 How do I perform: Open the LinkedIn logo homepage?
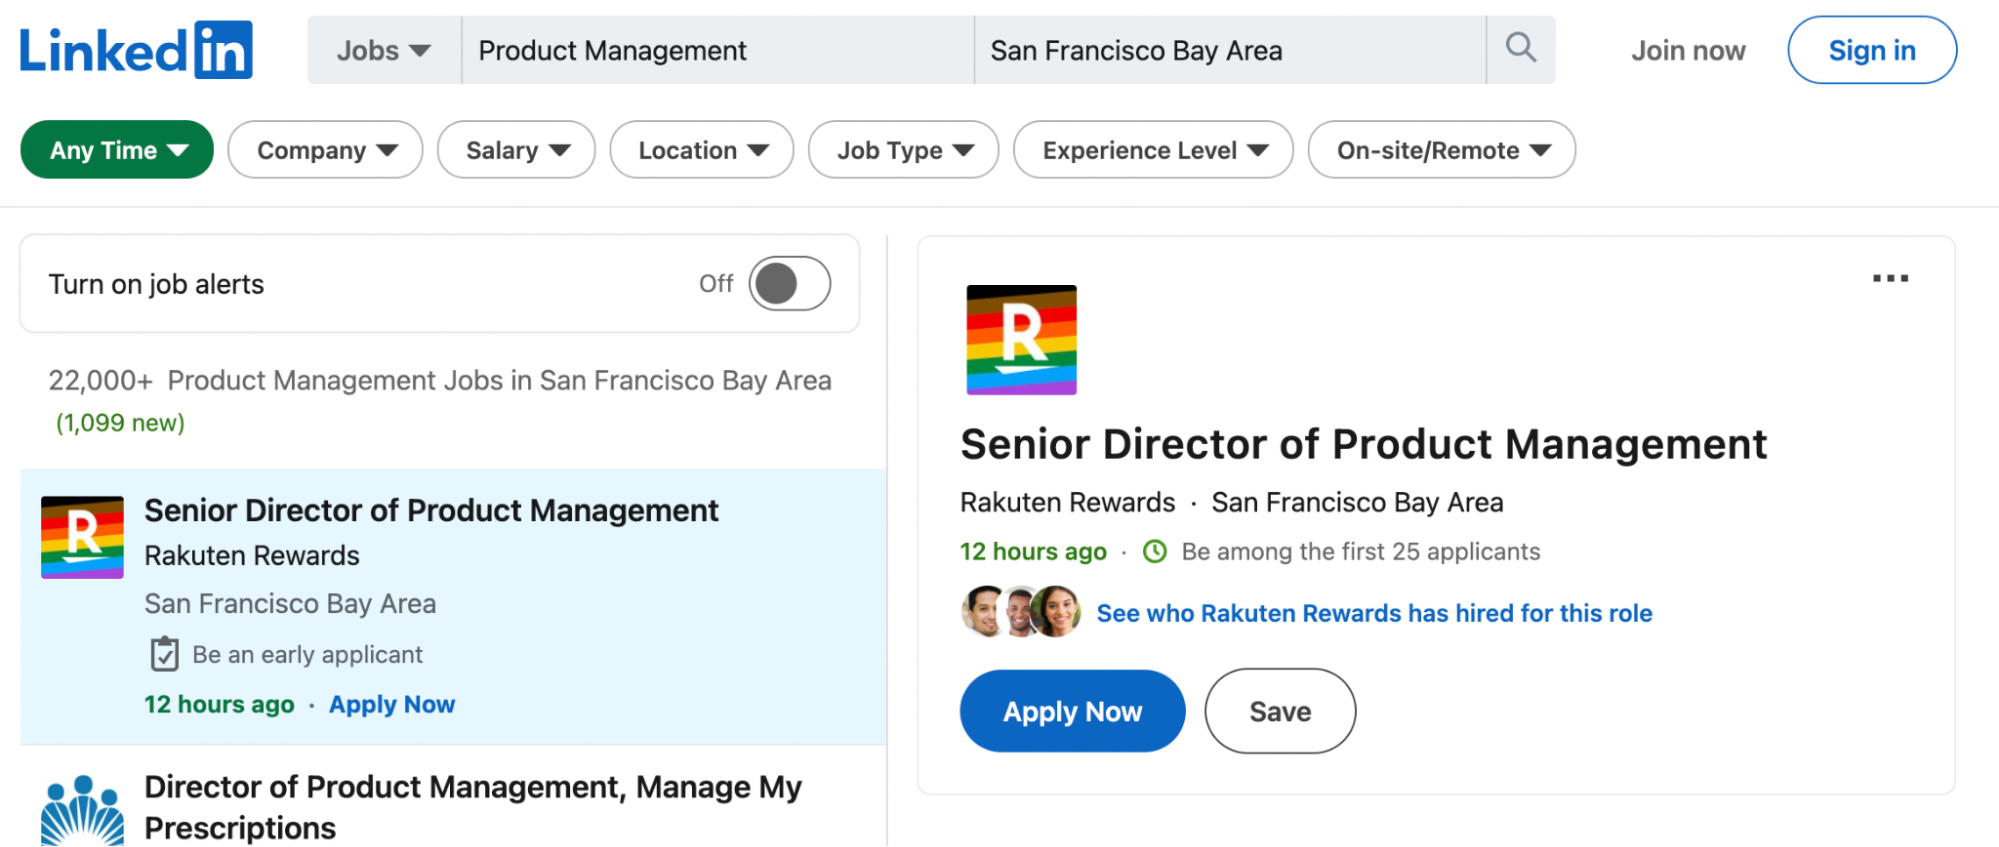coord(136,50)
